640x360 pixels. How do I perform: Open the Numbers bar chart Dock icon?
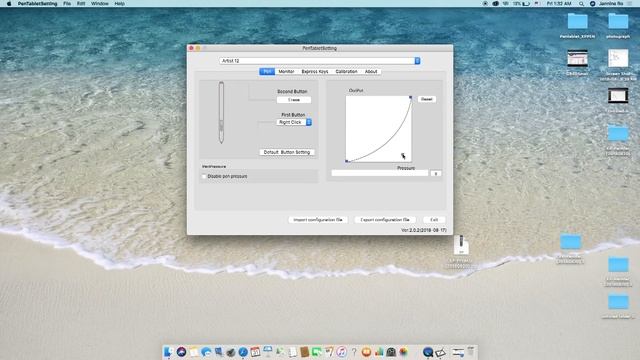click(379, 352)
